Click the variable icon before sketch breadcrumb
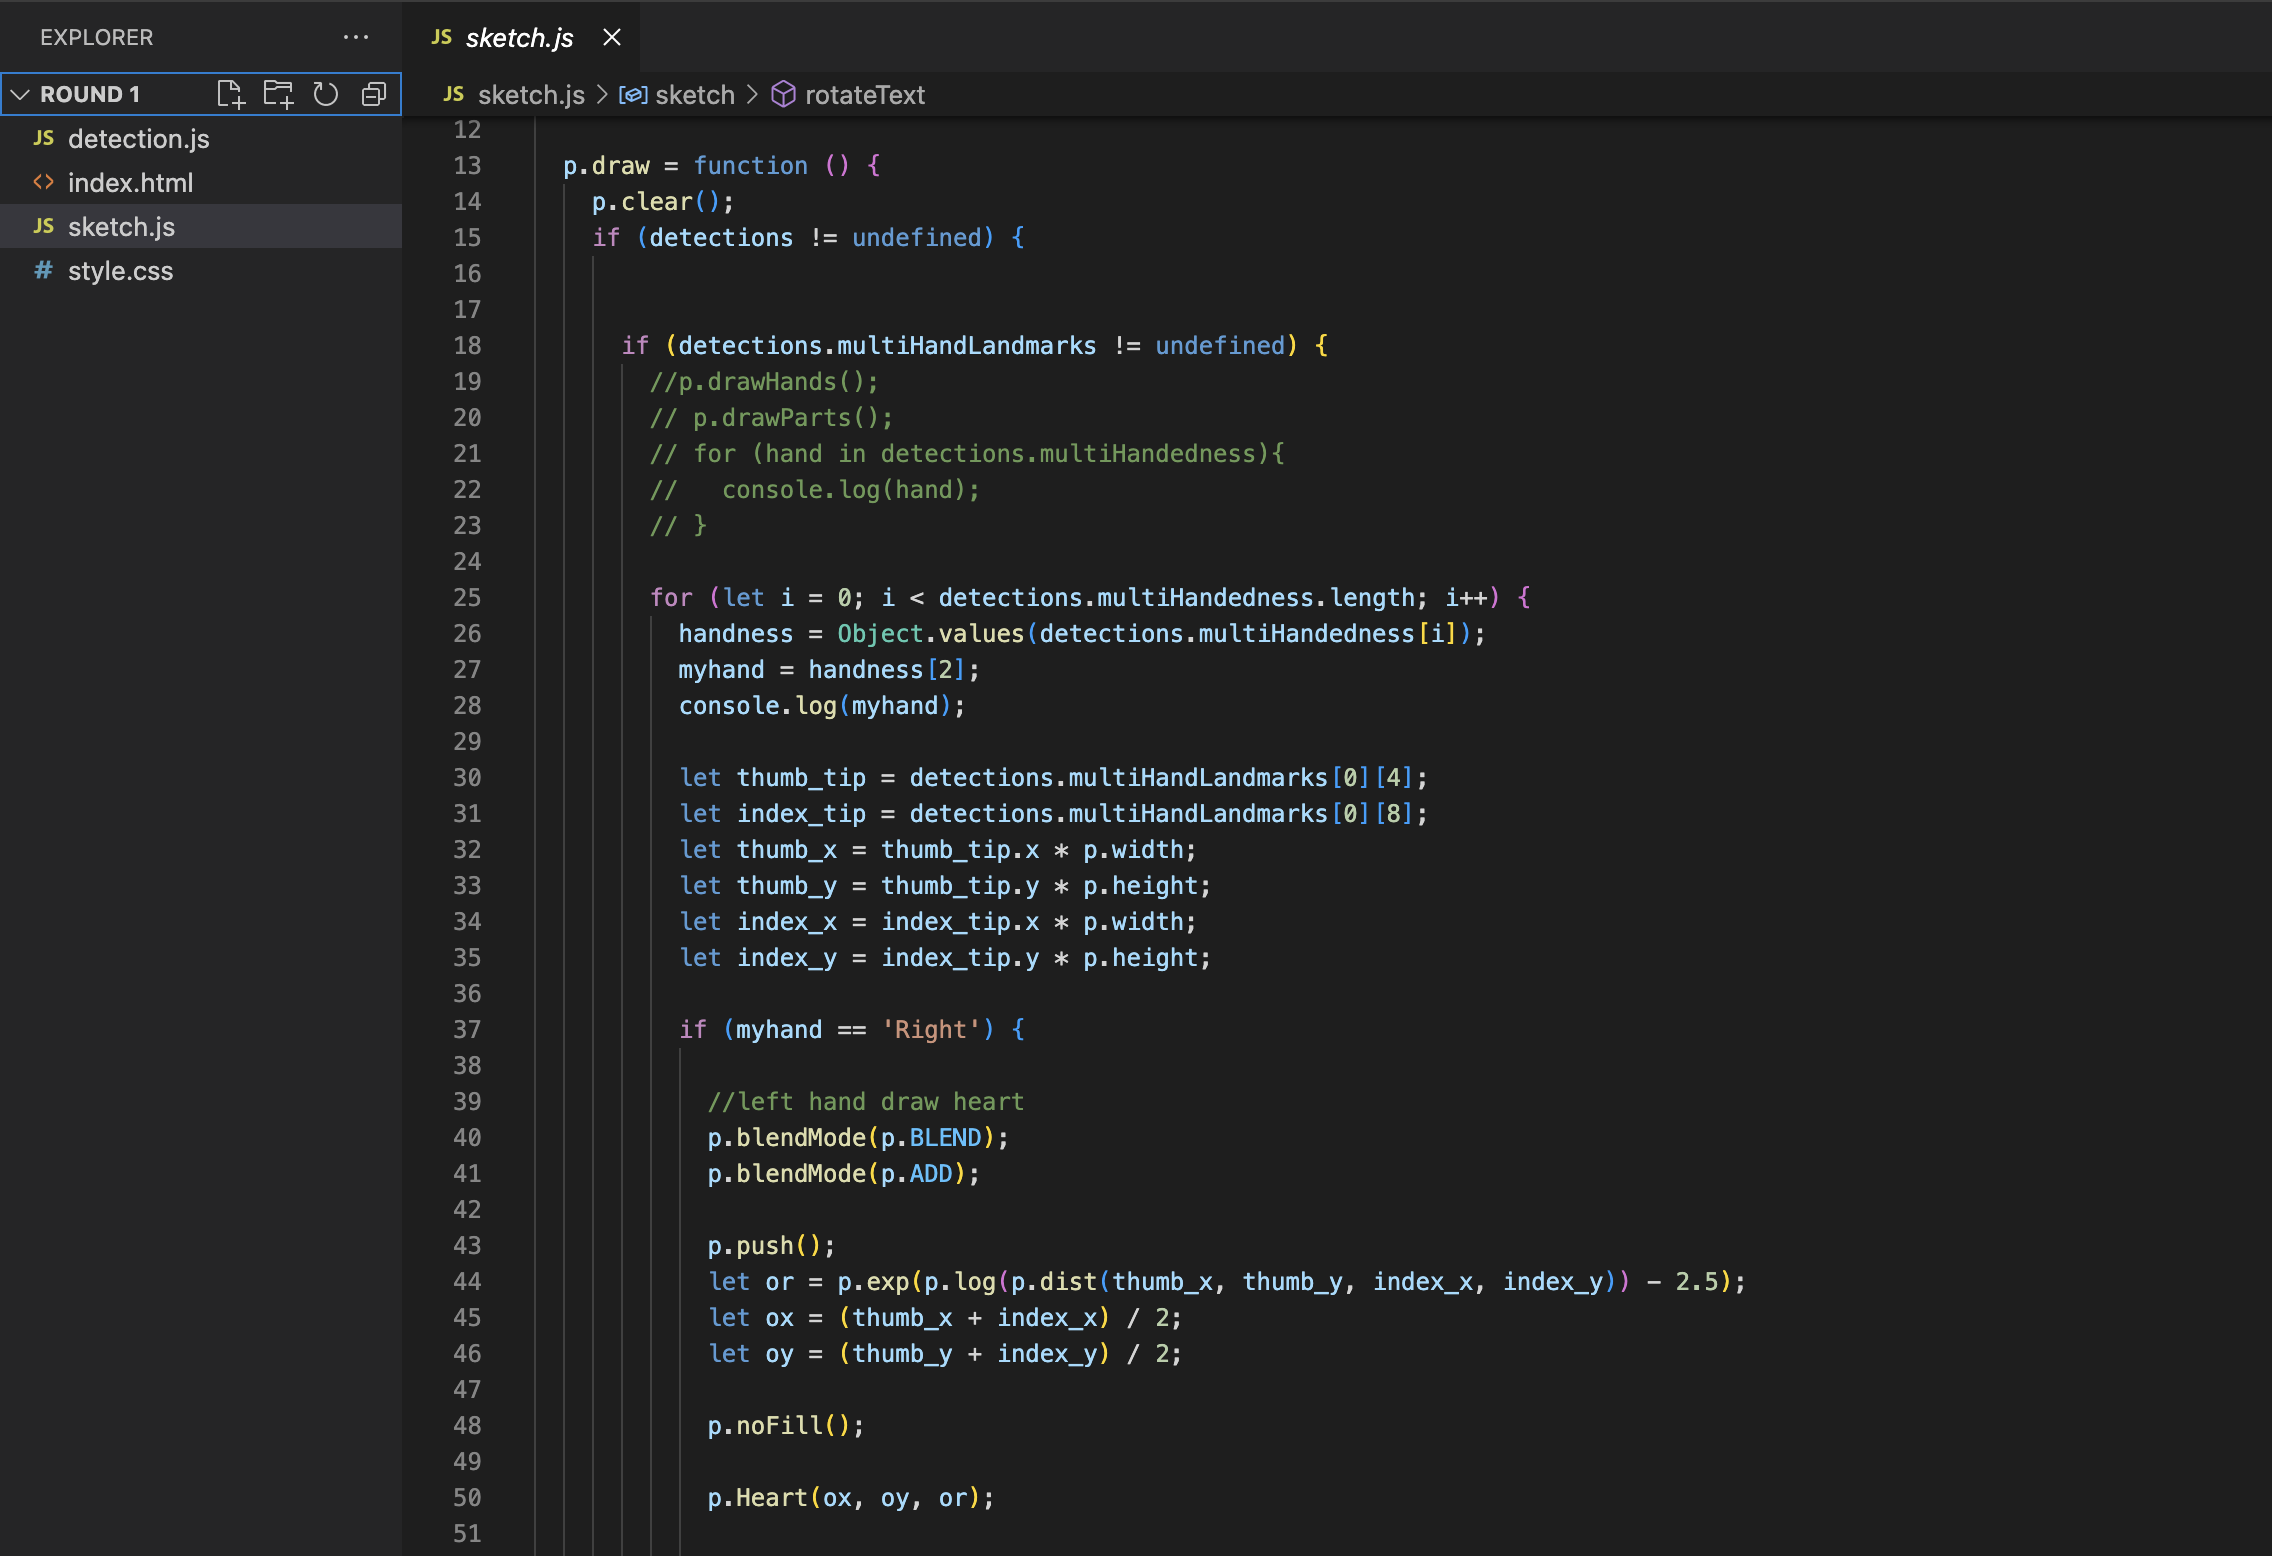The height and width of the screenshot is (1556, 2272). coord(633,95)
